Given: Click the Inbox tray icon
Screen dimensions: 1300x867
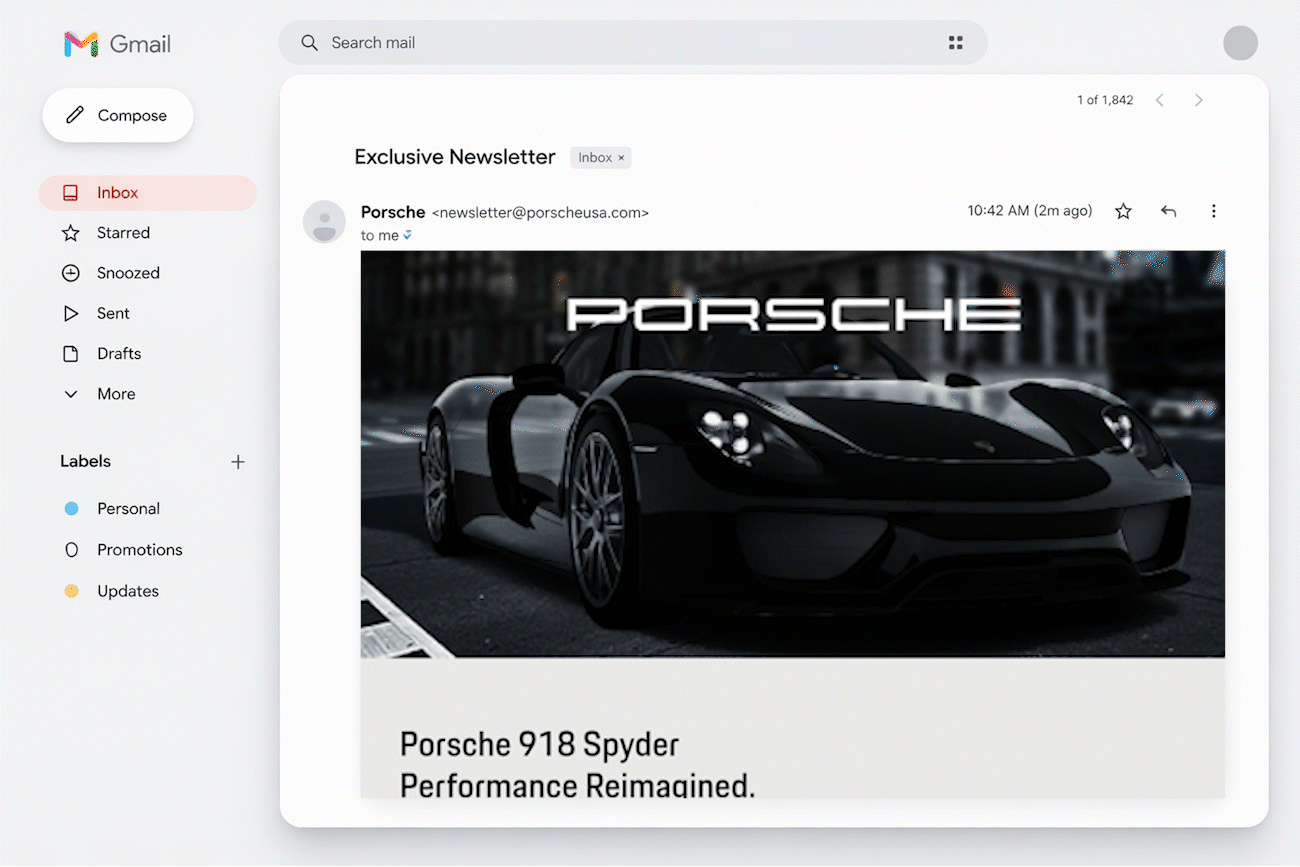Looking at the screenshot, I should click(71, 193).
